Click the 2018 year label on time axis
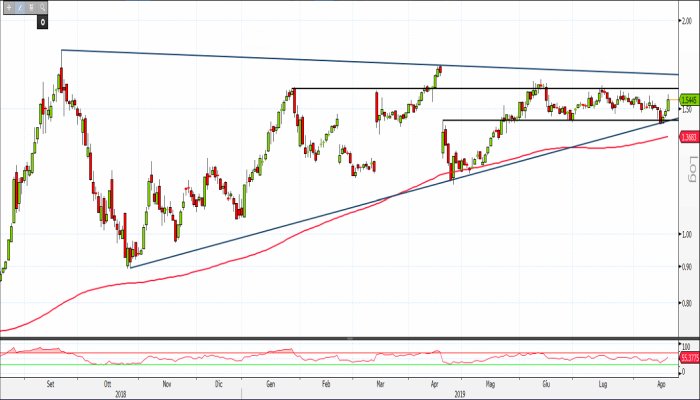700x400 pixels. [x=121, y=393]
